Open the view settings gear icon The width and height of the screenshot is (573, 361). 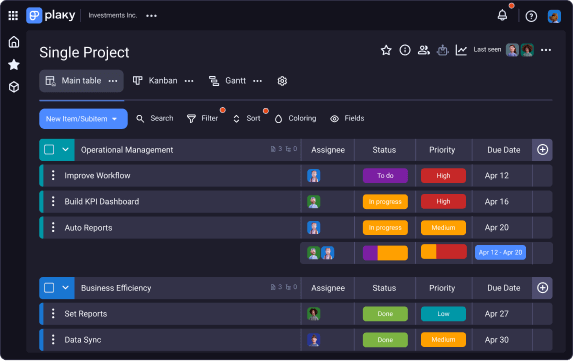(282, 81)
